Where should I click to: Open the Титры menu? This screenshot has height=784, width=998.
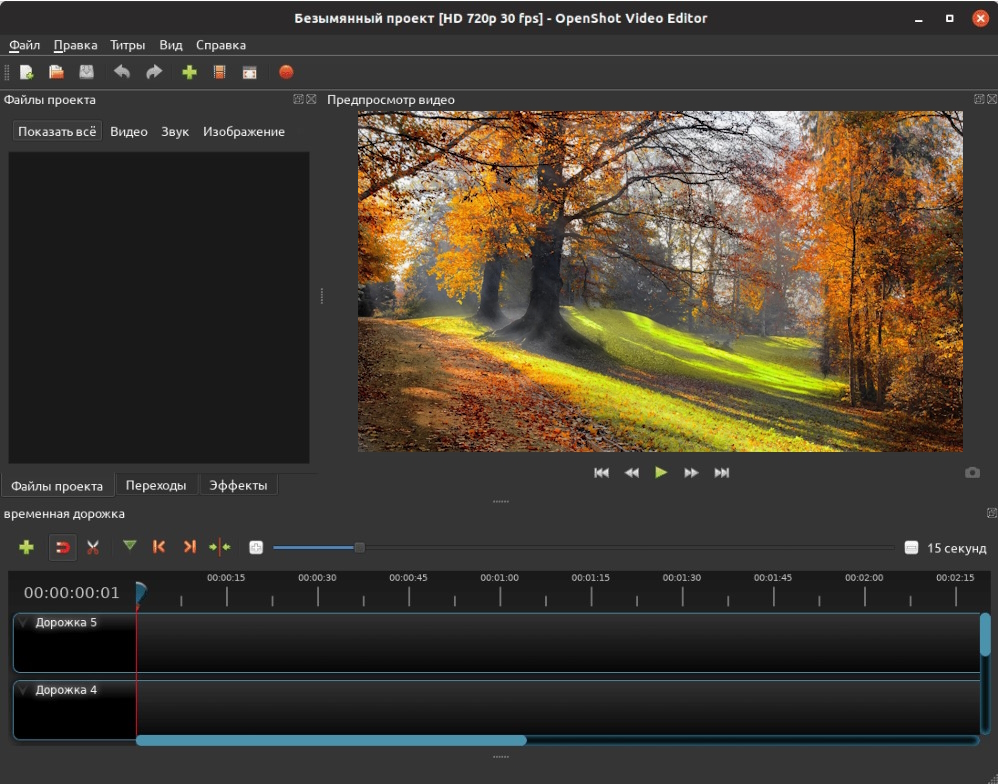tap(127, 45)
